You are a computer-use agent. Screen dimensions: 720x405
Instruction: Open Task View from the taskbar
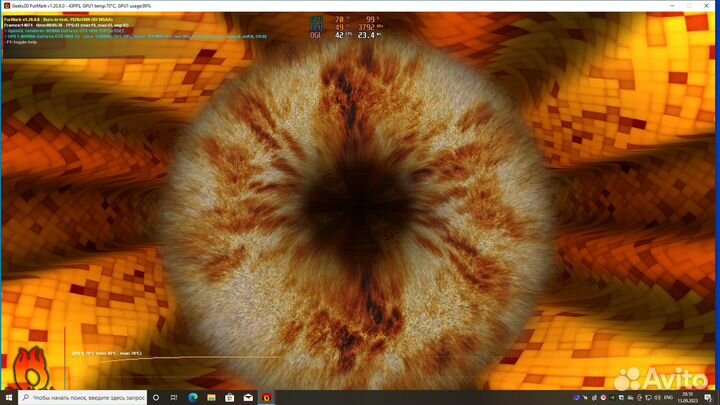coord(174,398)
